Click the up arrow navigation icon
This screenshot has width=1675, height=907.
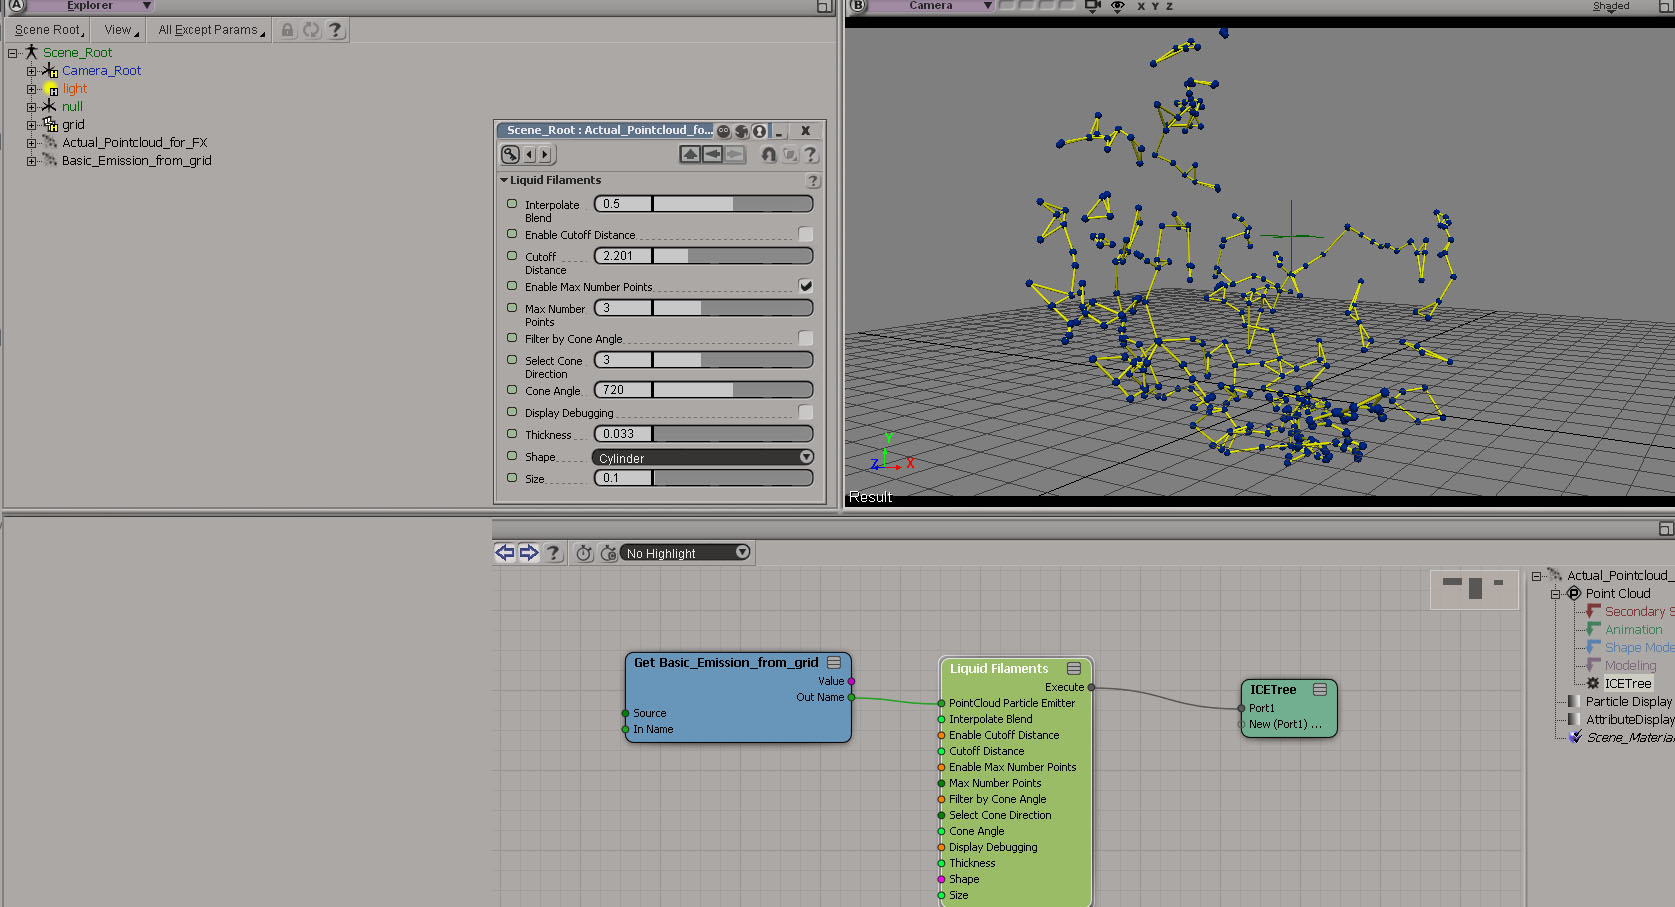tap(690, 154)
